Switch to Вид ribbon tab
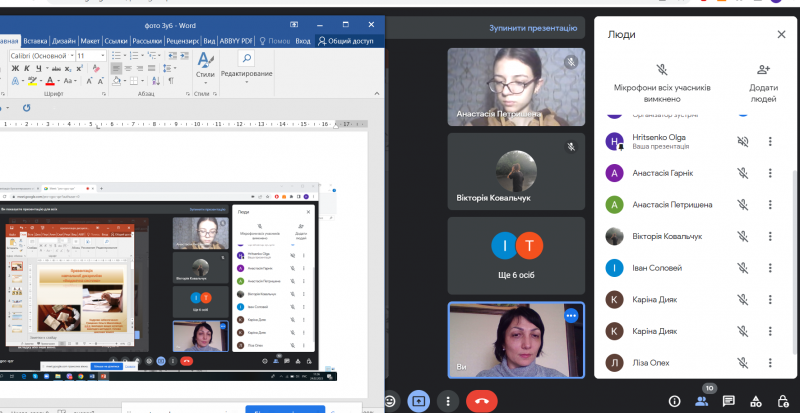The height and width of the screenshot is (413, 800). pyautogui.click(x=209, y=41)
